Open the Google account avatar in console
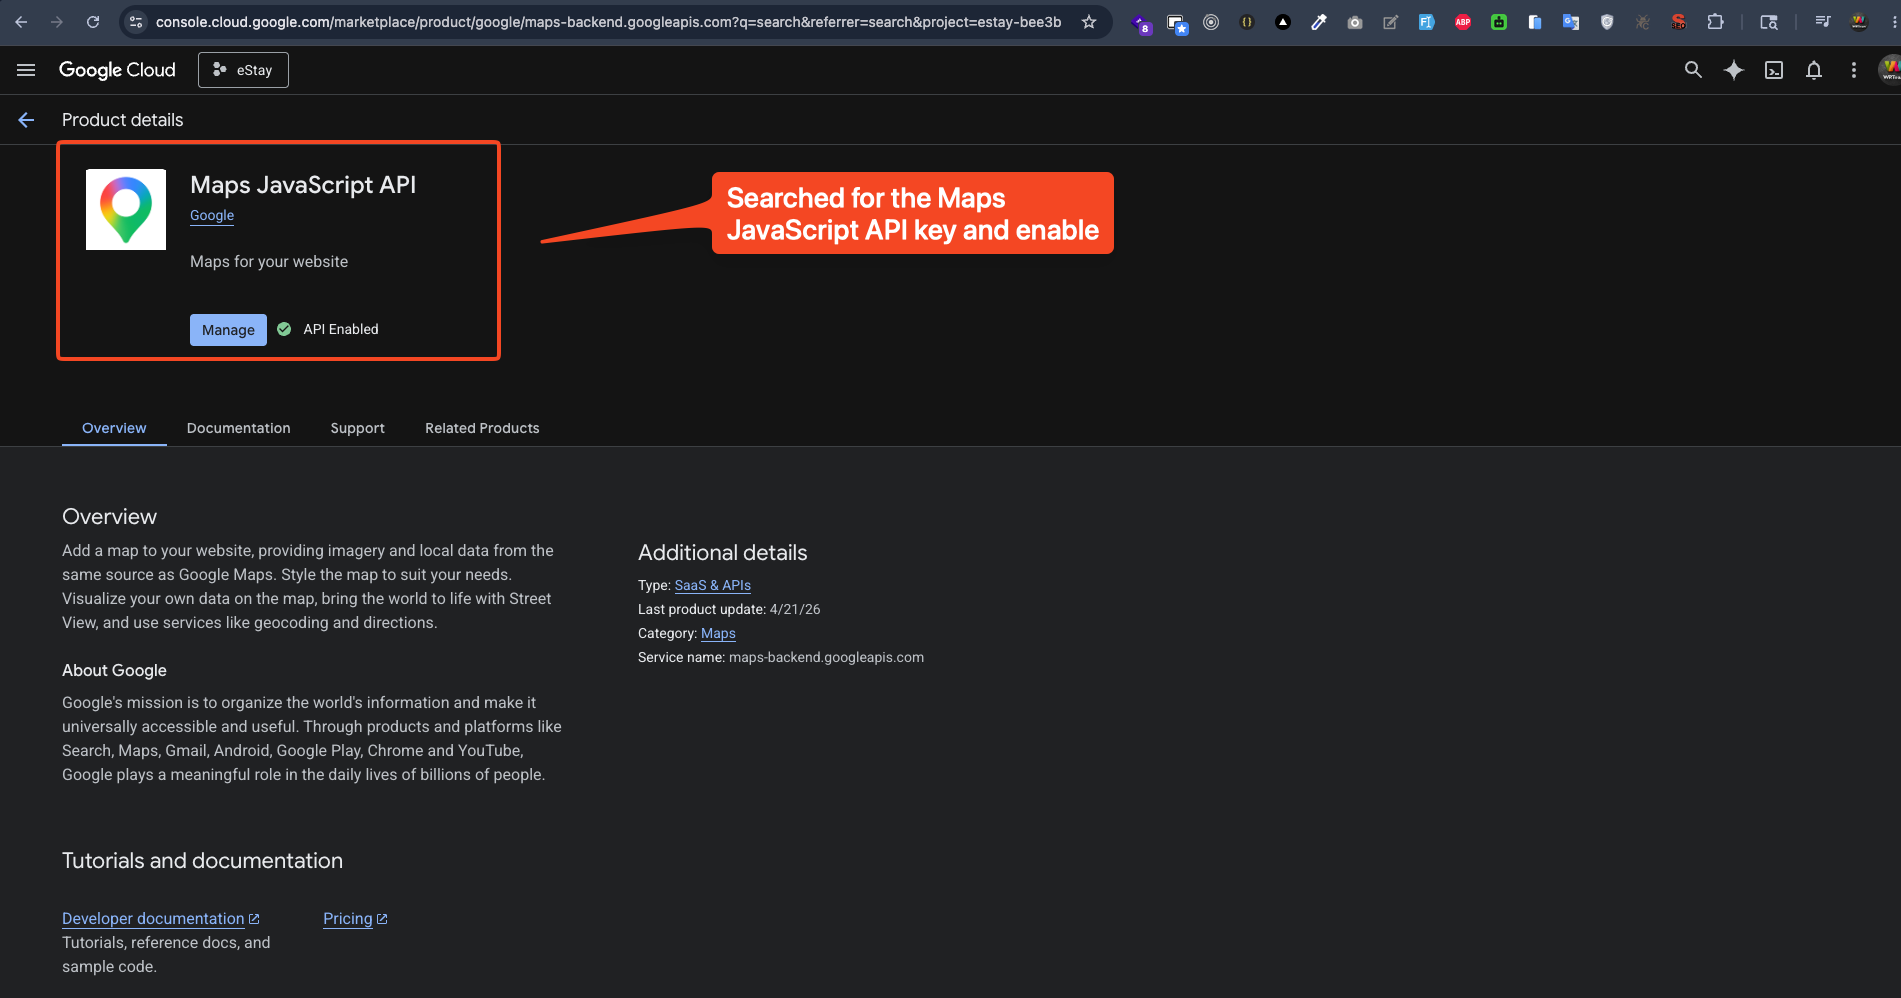This screenshot has width=1901, height=998. pos(1890,70)
